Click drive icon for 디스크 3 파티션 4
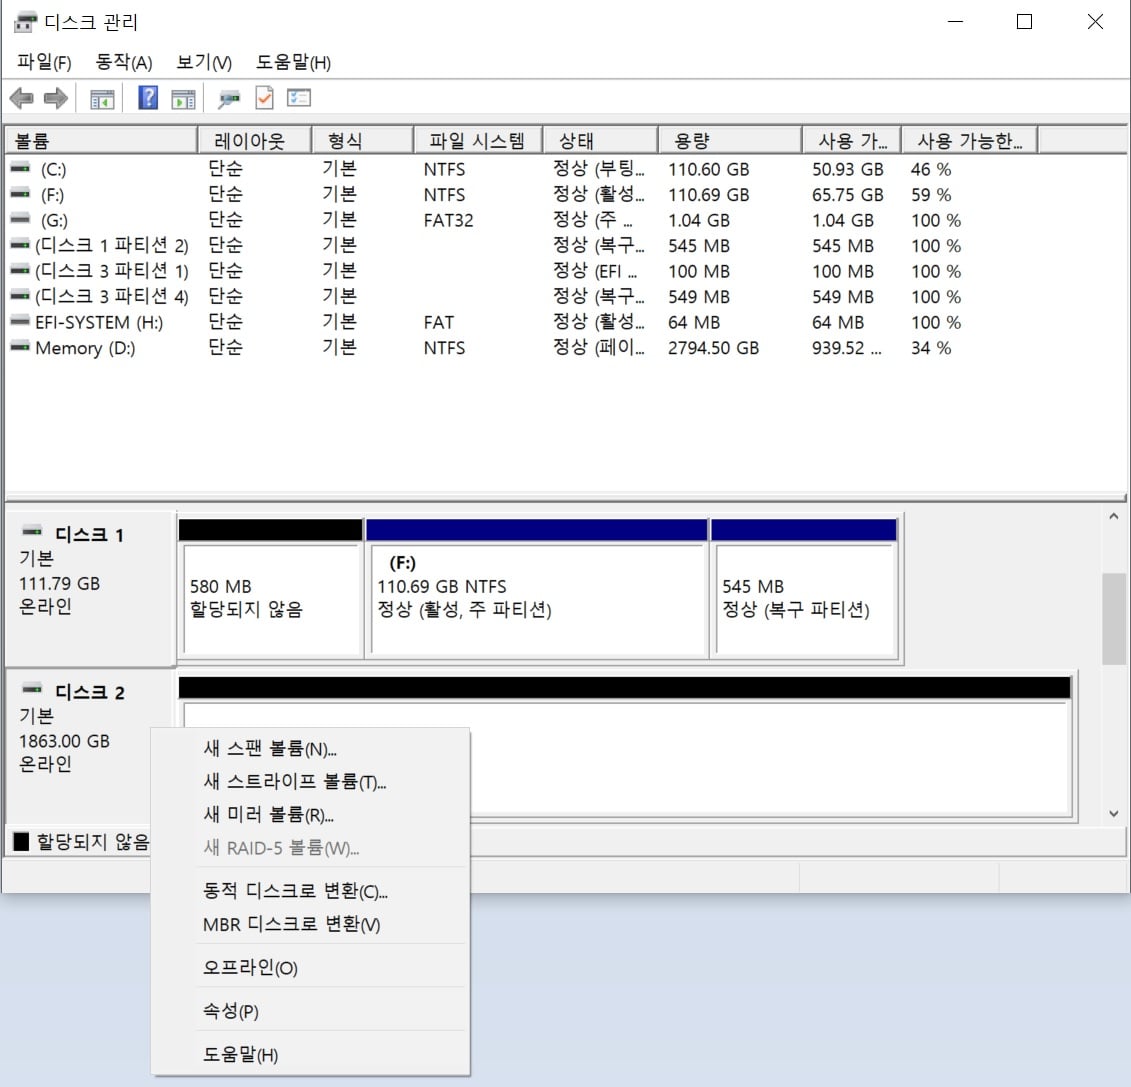The height and width of the screenshot is (1087, 1131). 20,296
